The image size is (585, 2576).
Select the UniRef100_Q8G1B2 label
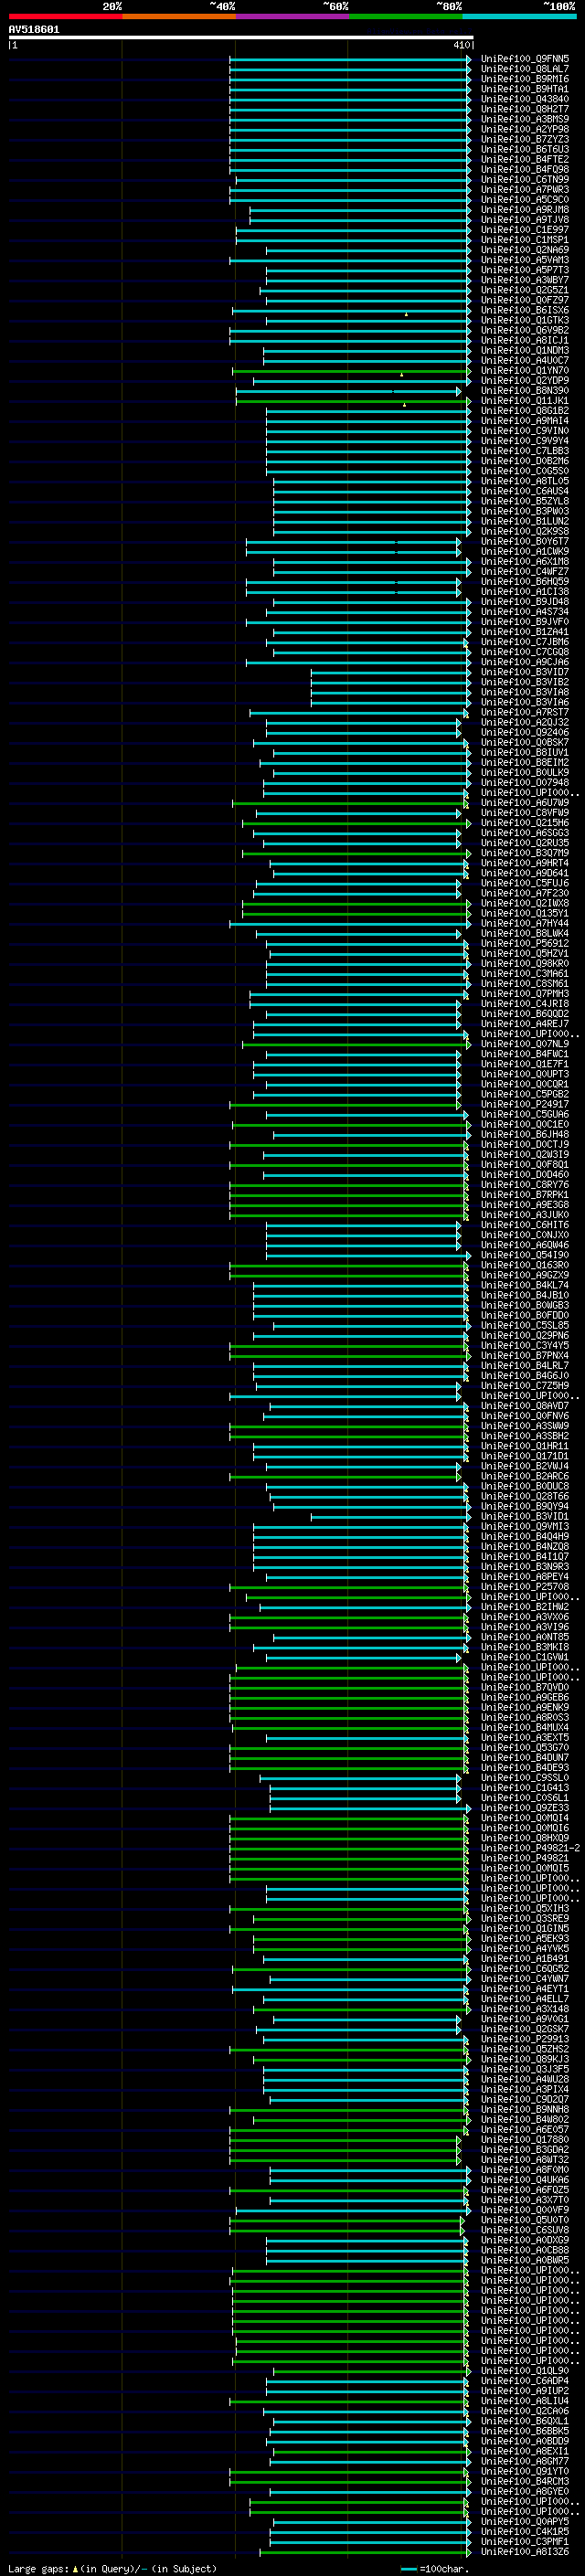click(x=525, y=411)
